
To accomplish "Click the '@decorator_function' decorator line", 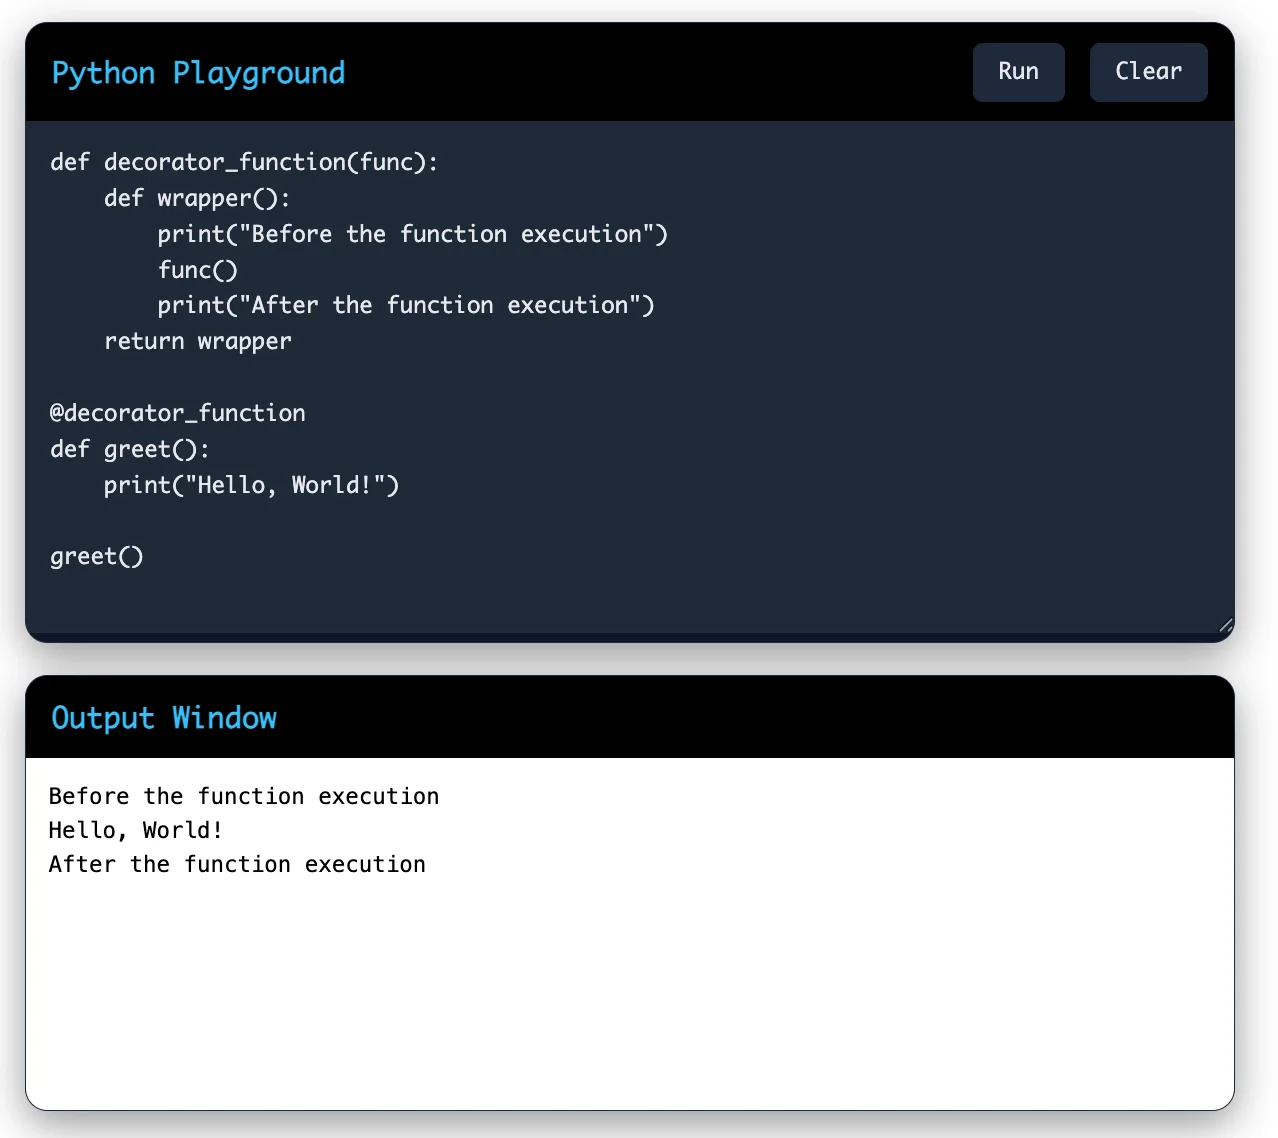I will coord(178,413).
